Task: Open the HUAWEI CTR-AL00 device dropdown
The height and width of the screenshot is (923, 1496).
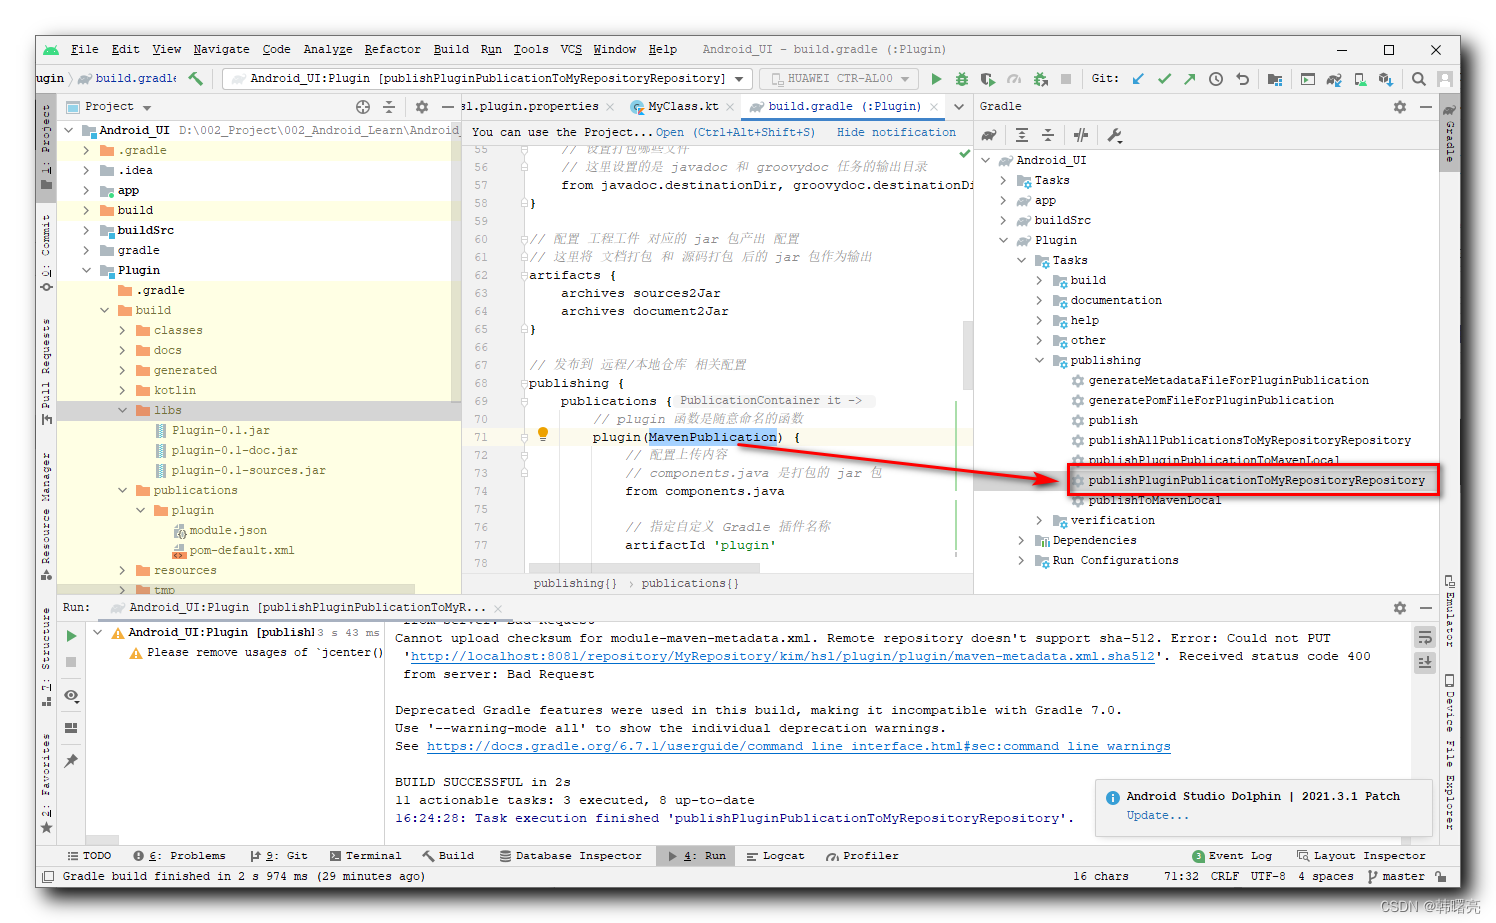Action: coord(841,79)
